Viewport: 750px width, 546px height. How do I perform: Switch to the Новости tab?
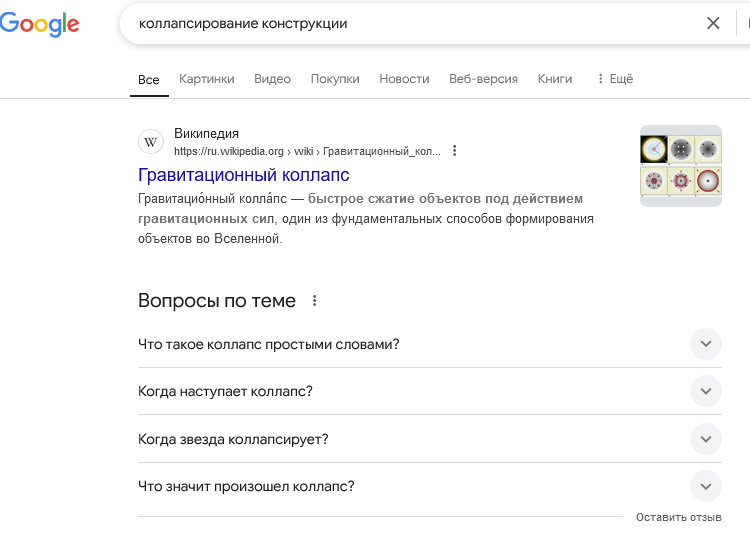(404, 79)
